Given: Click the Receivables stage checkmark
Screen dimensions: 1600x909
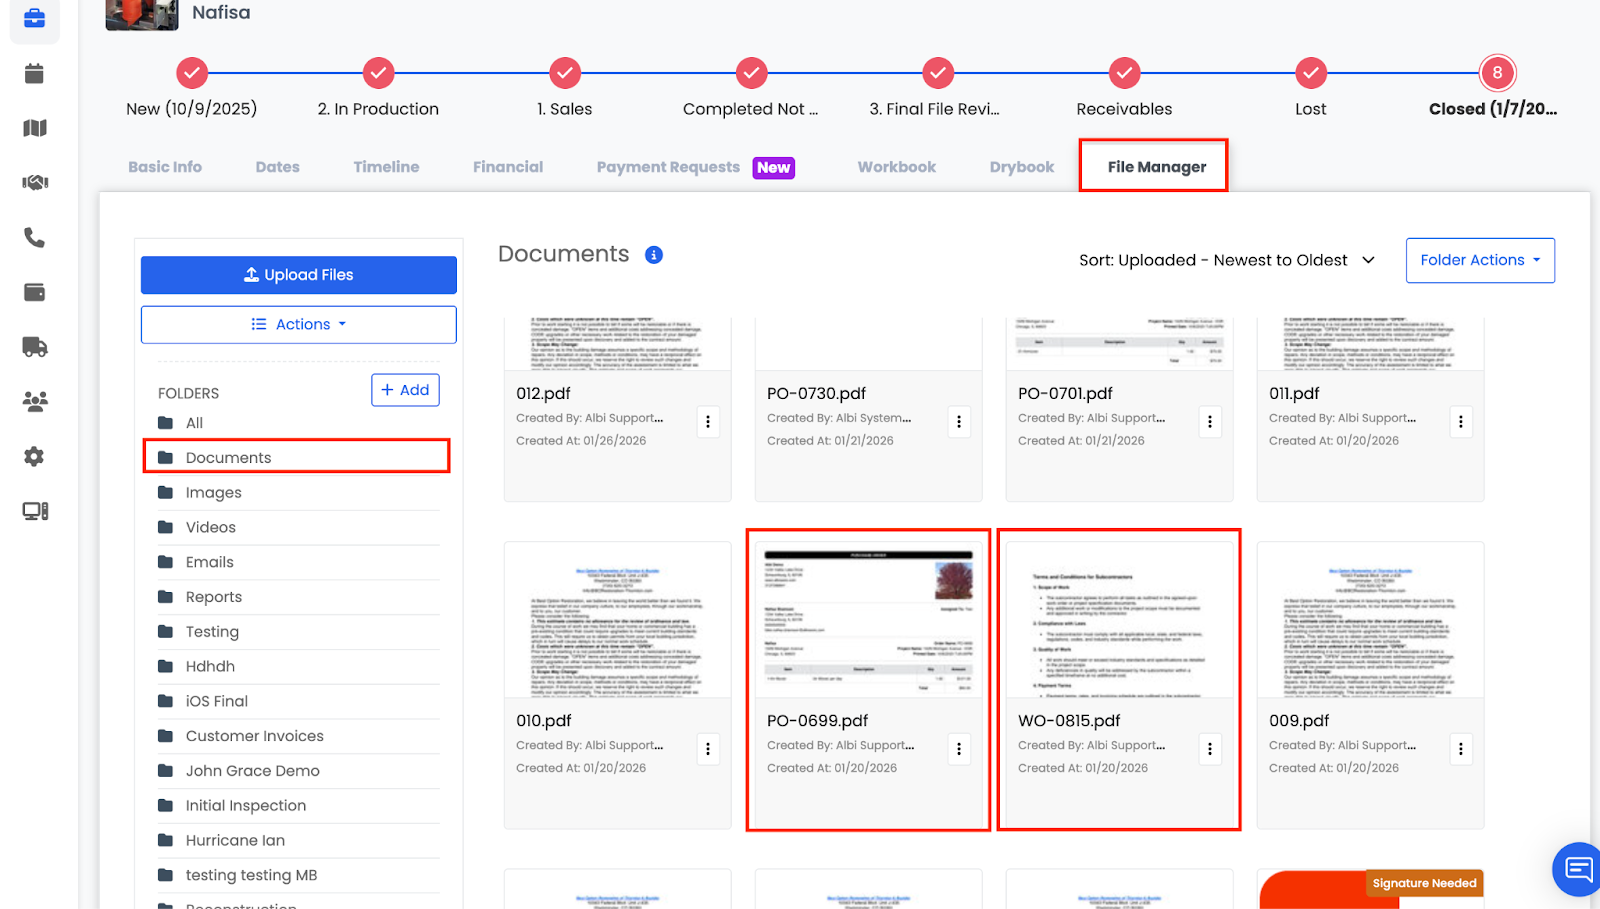Looking at the screenshot, I should [1124, 73].
